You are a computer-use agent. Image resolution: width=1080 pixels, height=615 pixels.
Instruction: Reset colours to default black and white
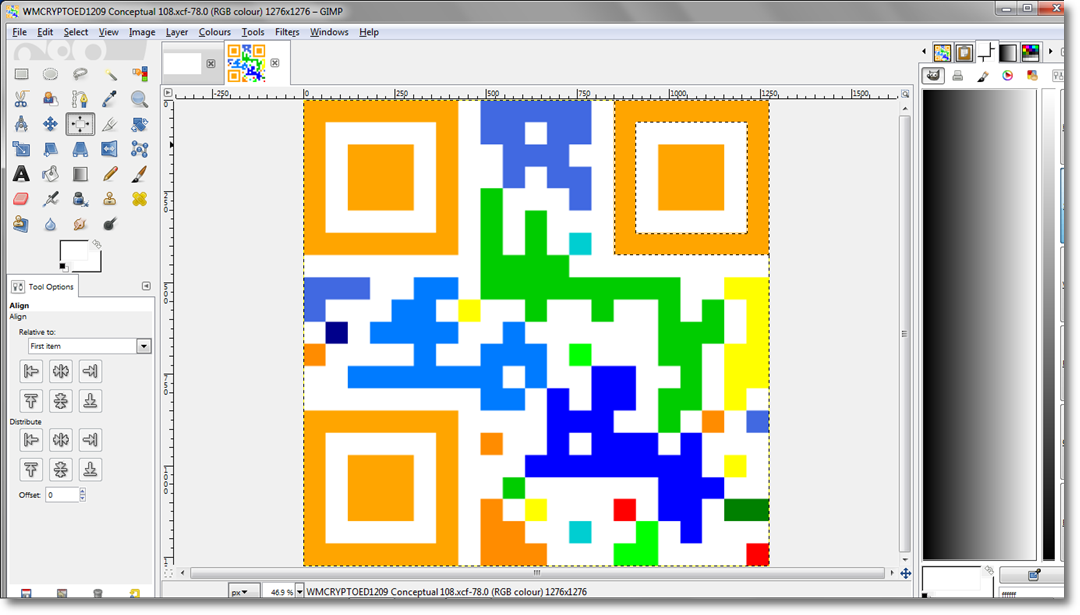coord(63,267)
